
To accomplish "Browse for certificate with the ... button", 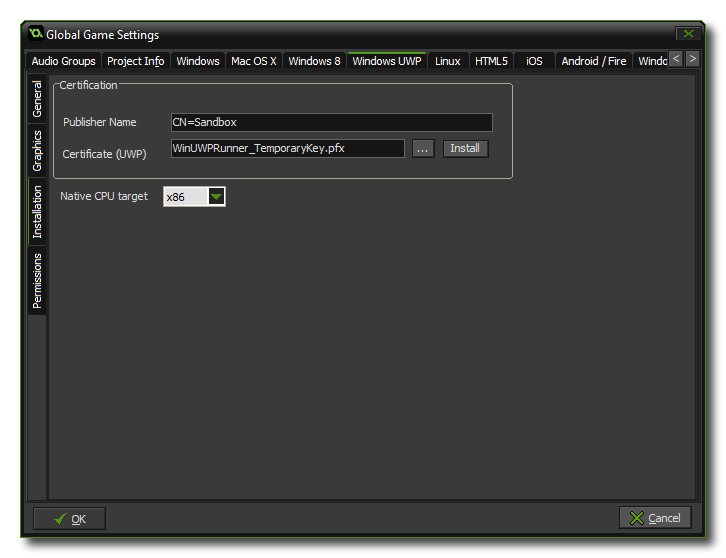I will 423,149.
